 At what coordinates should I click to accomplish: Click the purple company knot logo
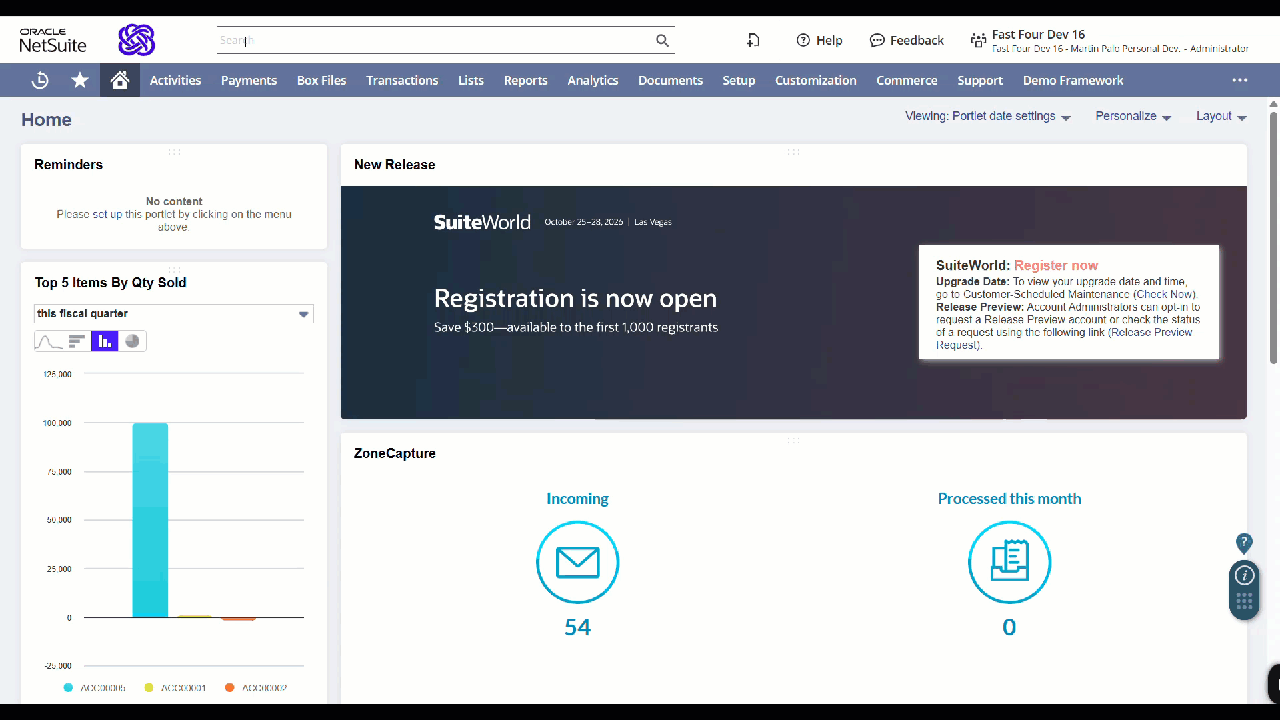point(137,40)
